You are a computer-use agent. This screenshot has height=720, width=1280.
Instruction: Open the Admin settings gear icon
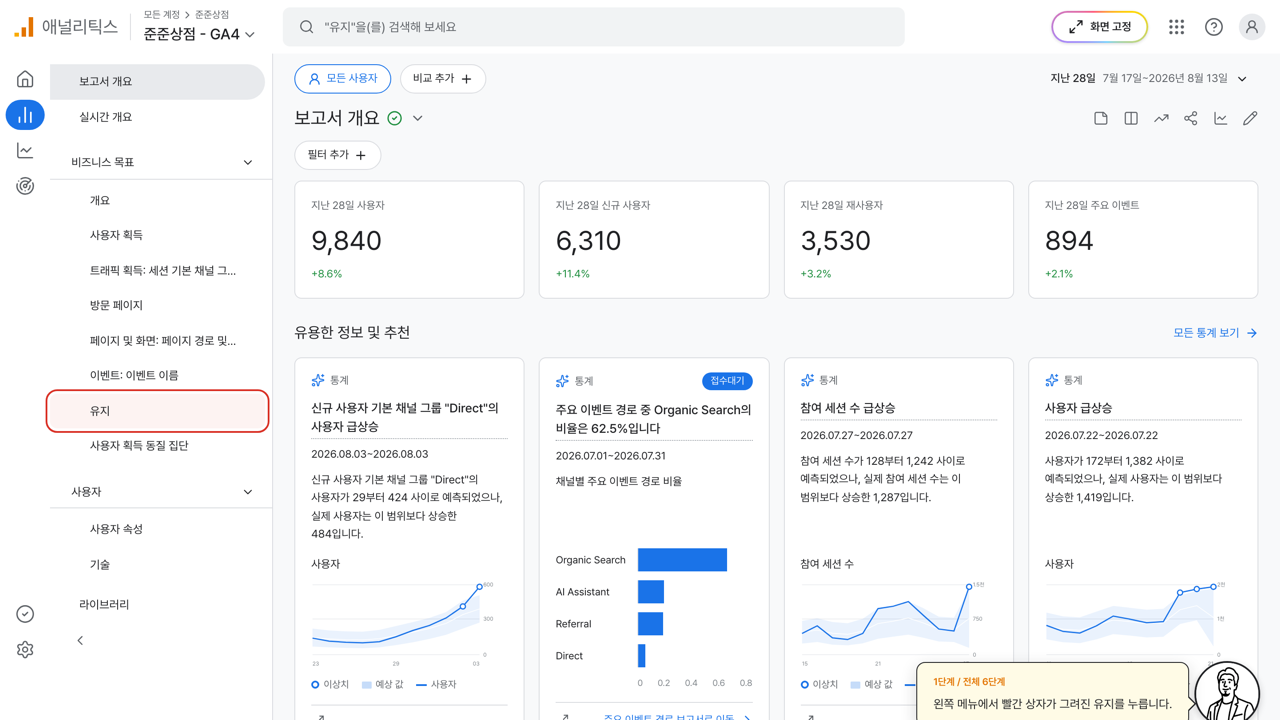point(25,650)
